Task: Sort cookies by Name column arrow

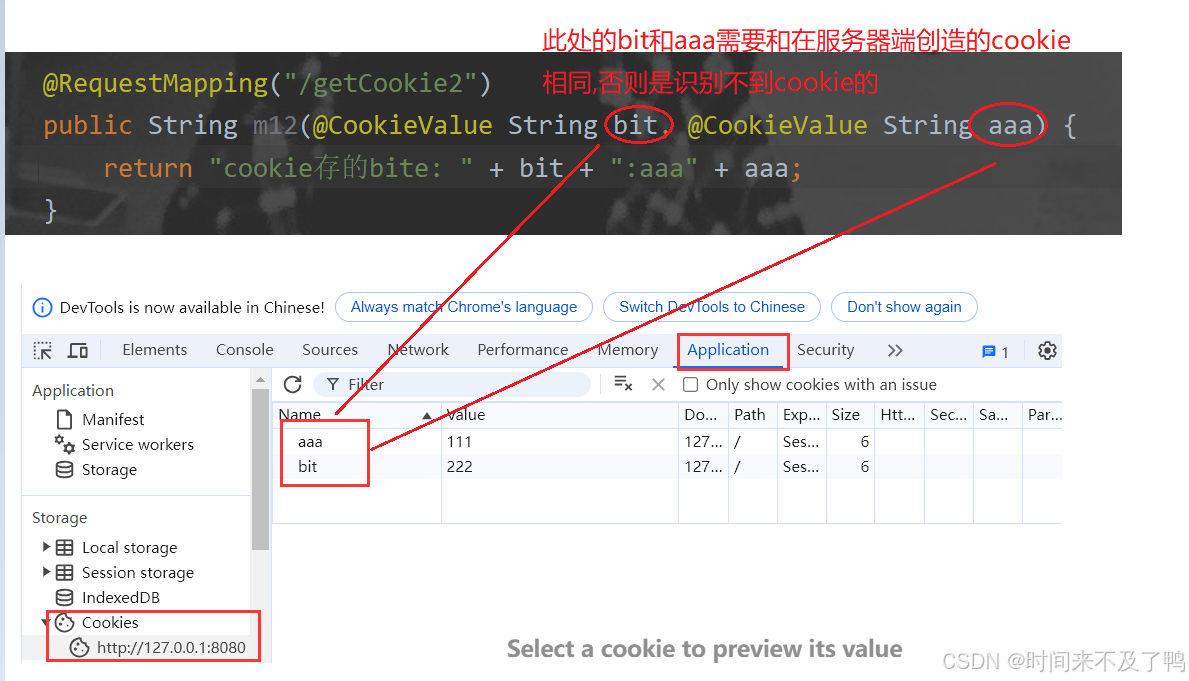Action: [427, 416]
